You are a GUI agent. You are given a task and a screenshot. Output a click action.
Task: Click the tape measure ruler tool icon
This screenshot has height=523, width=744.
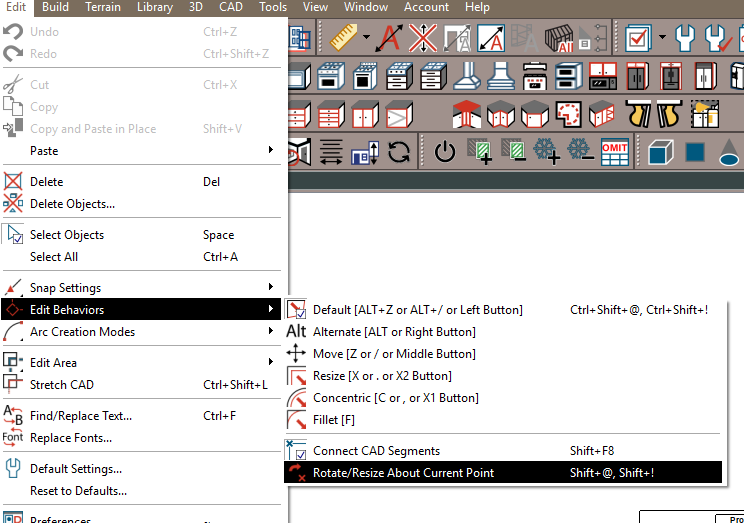[x=344, y=39]
